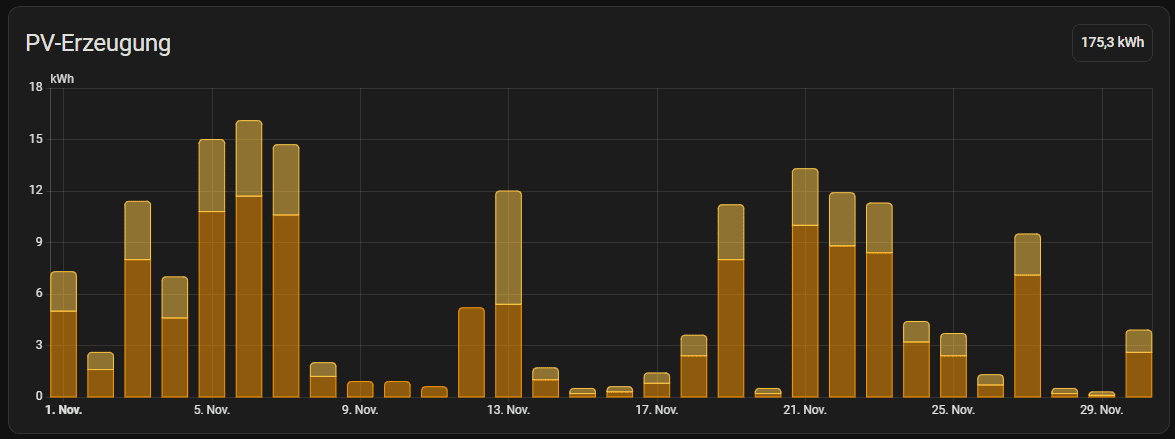Select the bar for 23 November
1175x439 pixels.
pyautogui.click(x=880, y=300)
